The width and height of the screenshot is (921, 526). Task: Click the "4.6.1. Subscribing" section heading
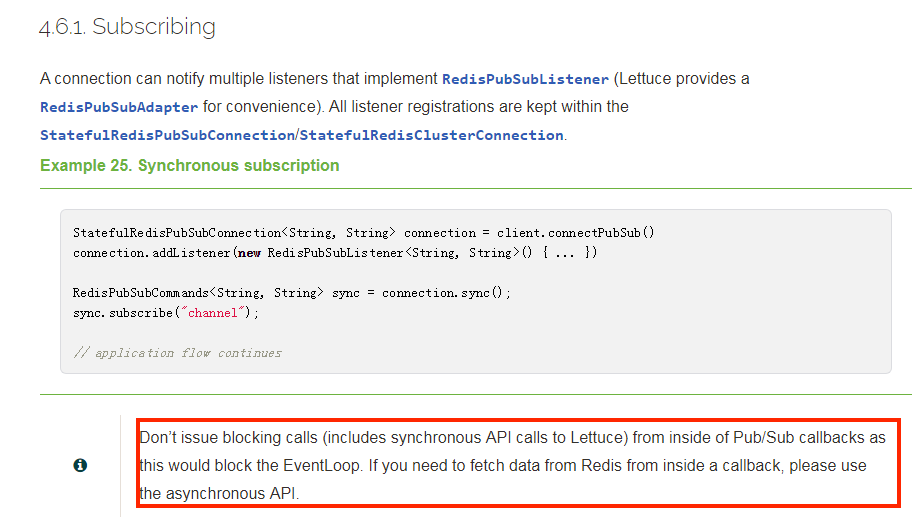pos(127,27)
